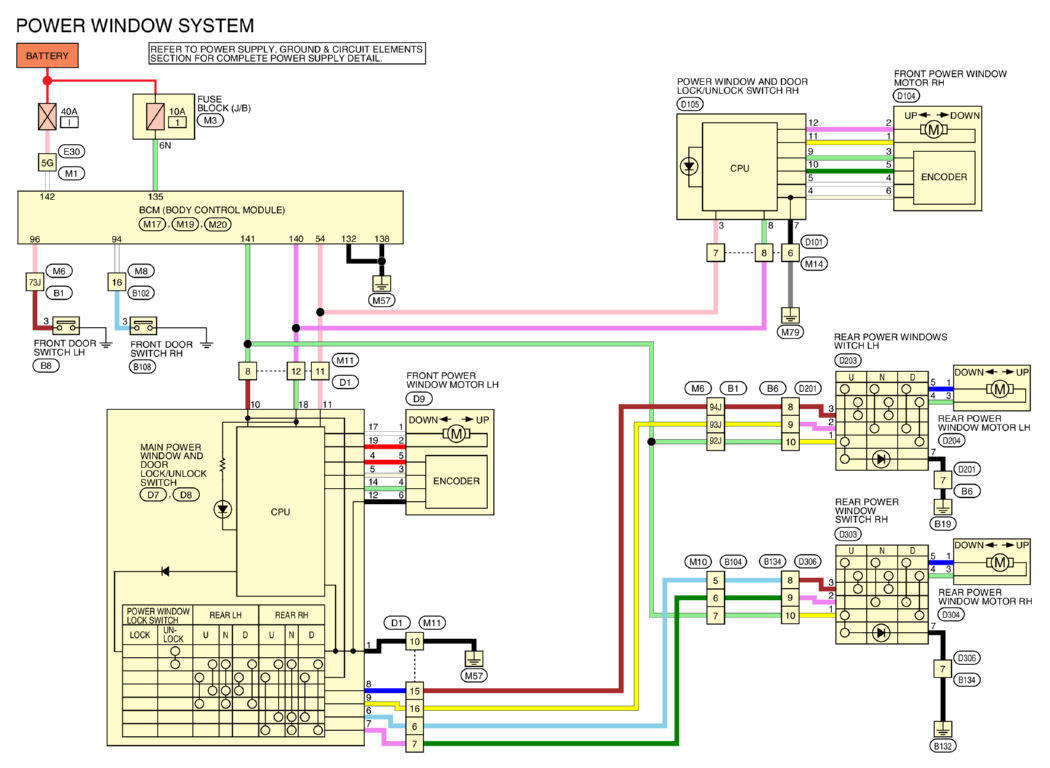The width and height of the screenshot is (1050, 768).
Task: Click the REAR RH column header in switch table
Action: (x=291, y=615)
